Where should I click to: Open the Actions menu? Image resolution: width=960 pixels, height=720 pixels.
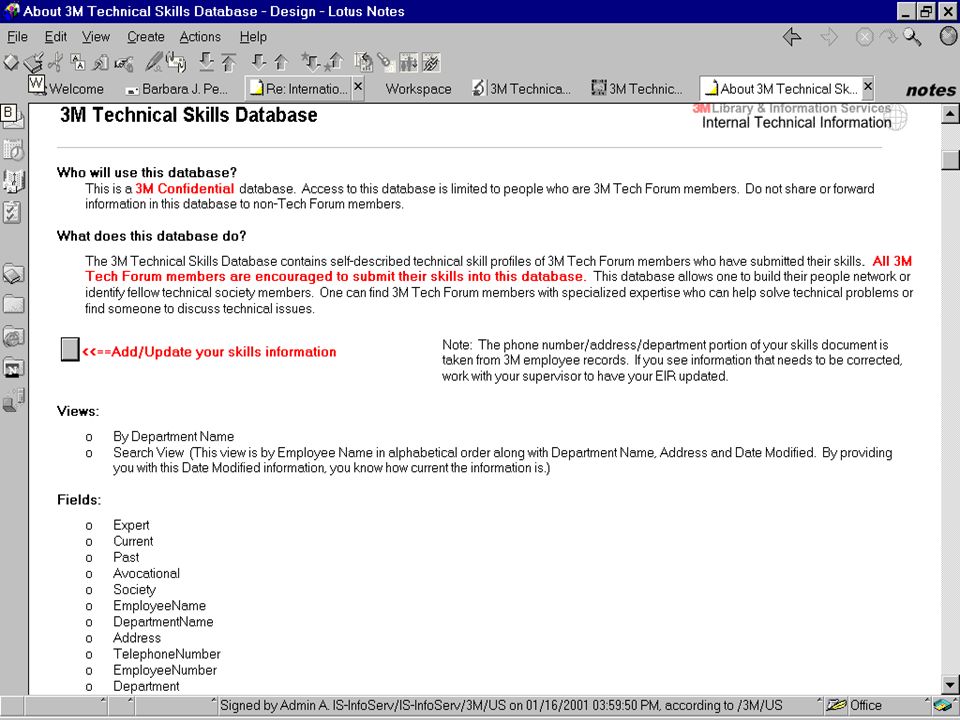[200, 37]
